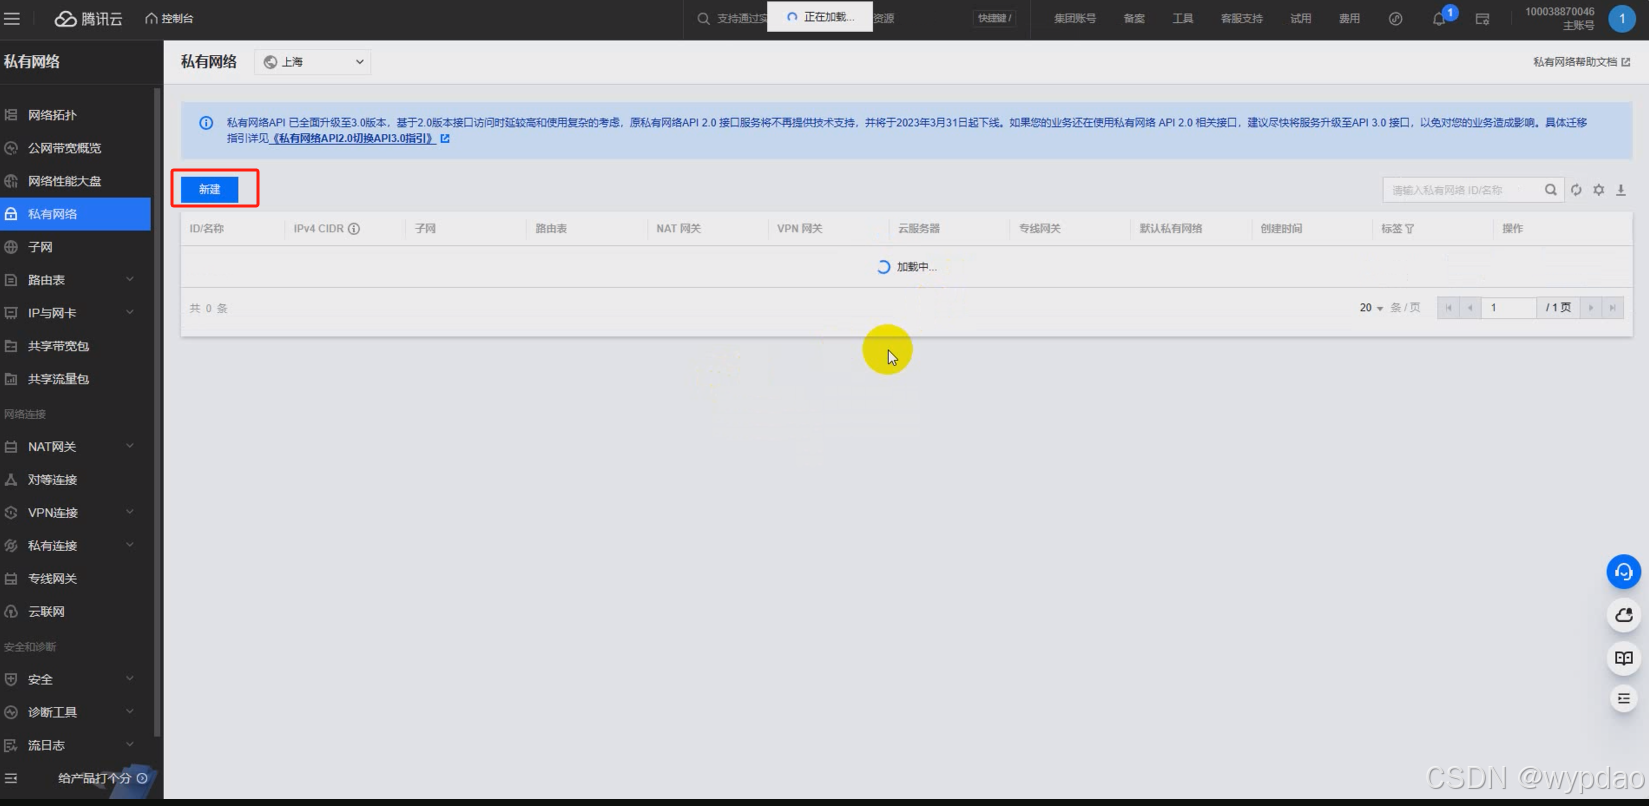Open the hamburger menu at top-left

(x=12, y=18)
